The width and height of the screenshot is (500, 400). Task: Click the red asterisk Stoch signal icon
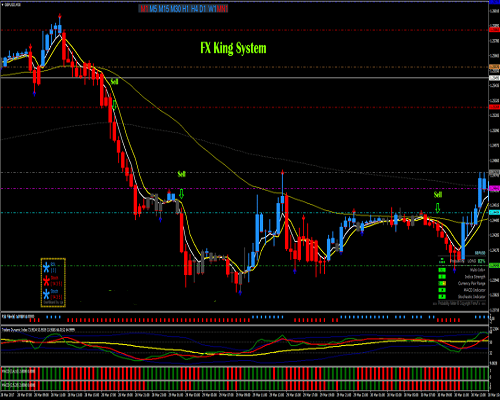click(x=46, y=281)
